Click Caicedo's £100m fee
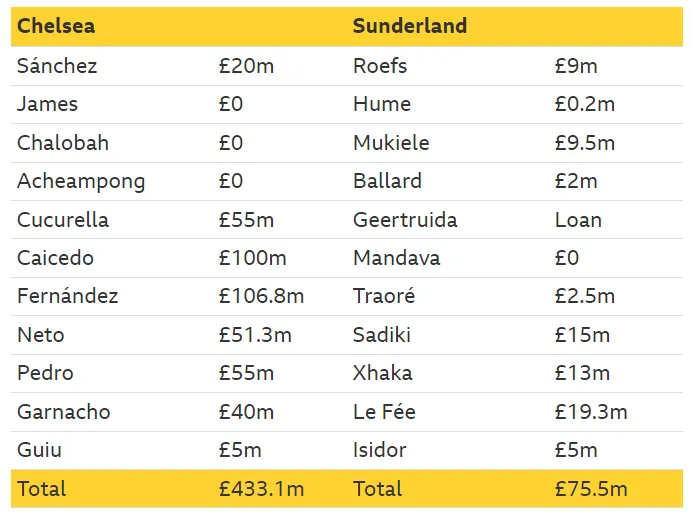 click(252, 258)
